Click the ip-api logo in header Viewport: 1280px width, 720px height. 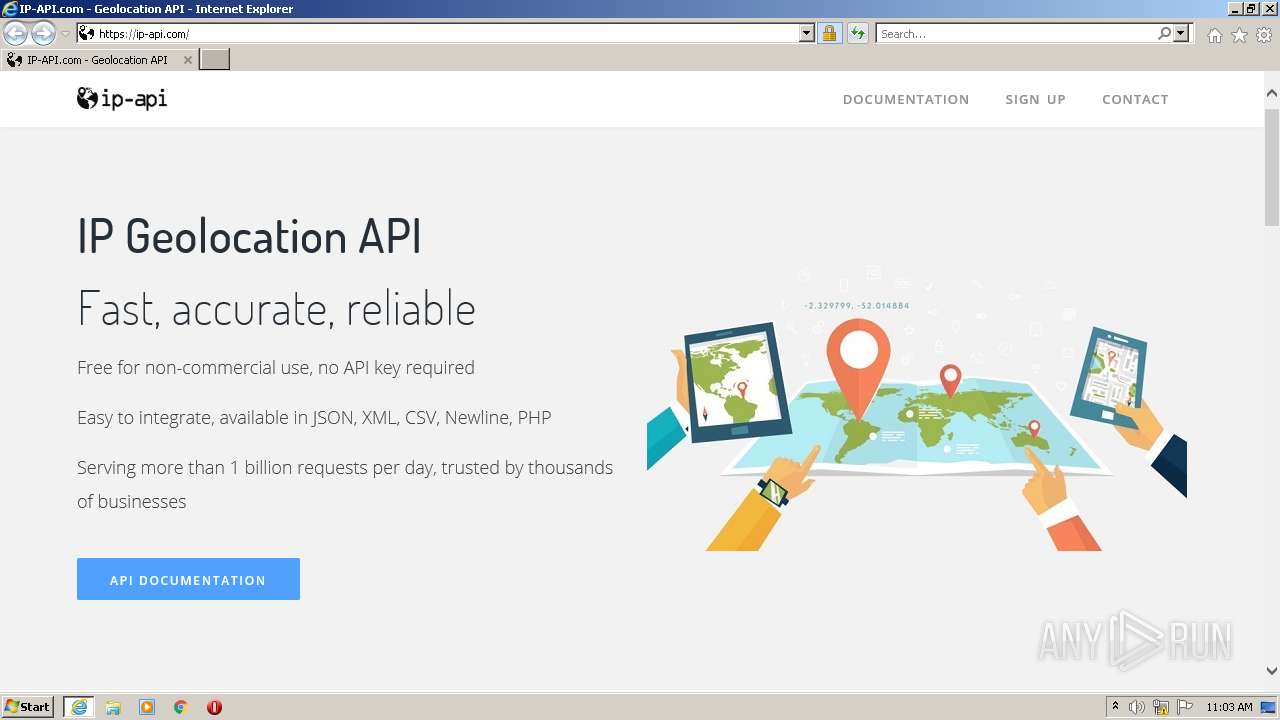click(x=122, y=98)
